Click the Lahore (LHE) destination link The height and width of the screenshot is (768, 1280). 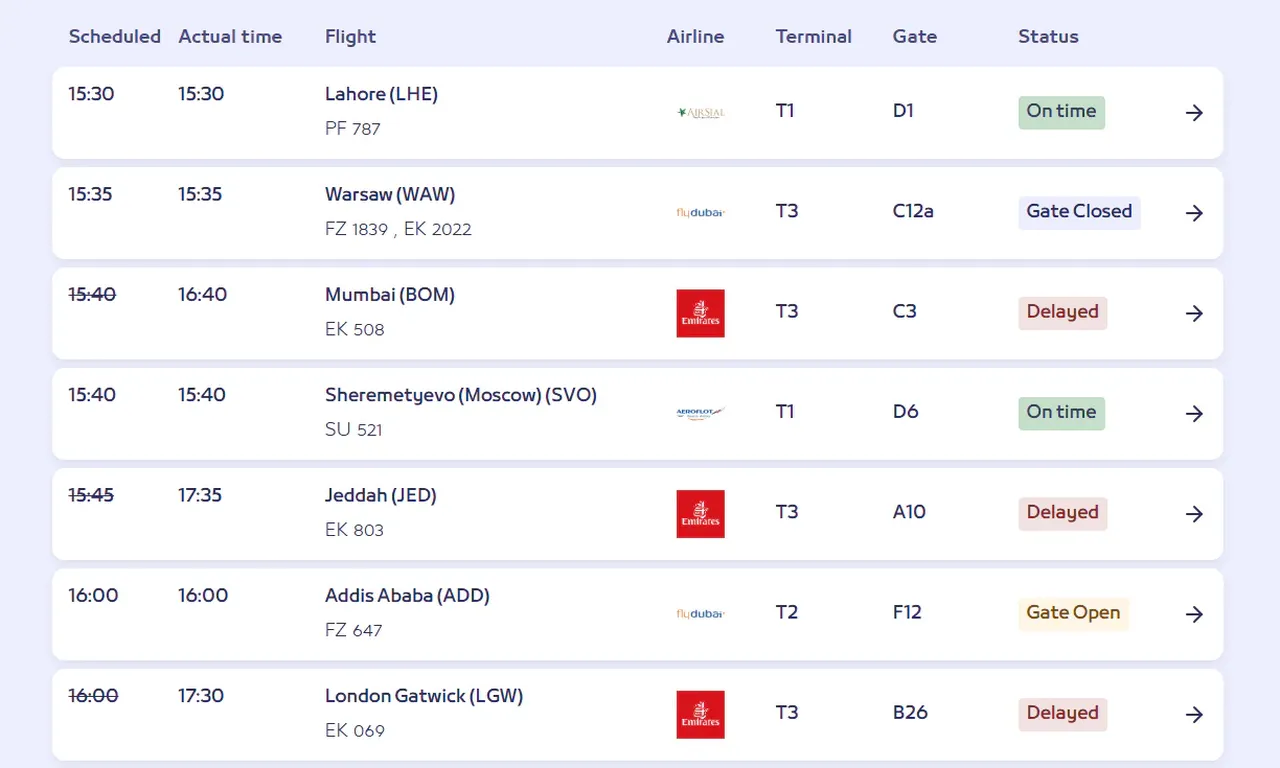click(381, 94)
